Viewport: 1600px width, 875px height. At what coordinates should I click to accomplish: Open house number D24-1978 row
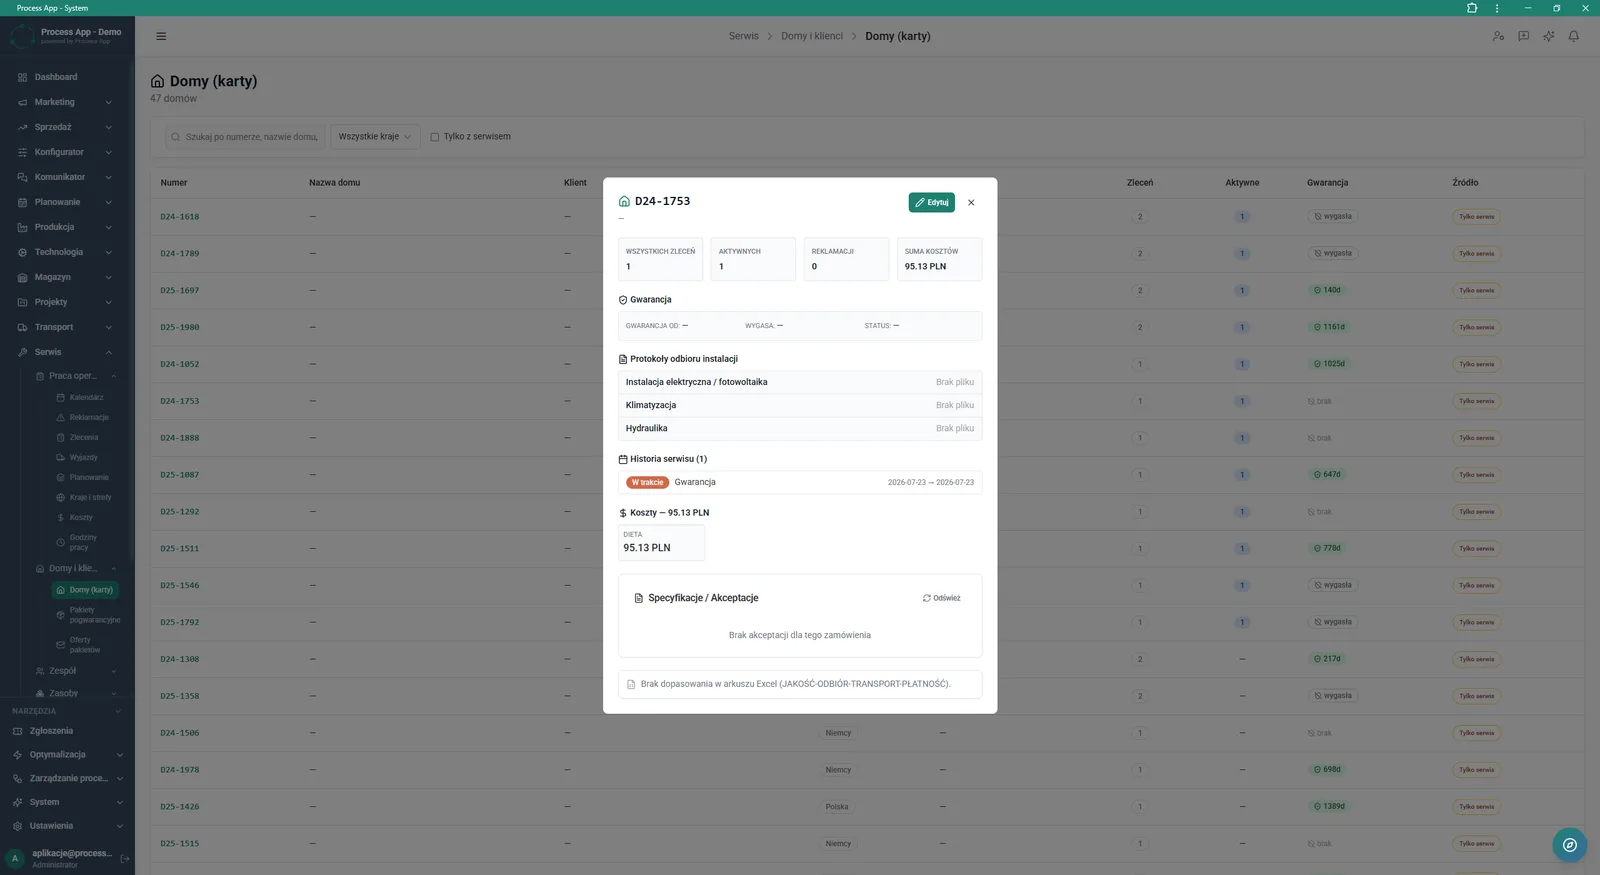[180, 770]
